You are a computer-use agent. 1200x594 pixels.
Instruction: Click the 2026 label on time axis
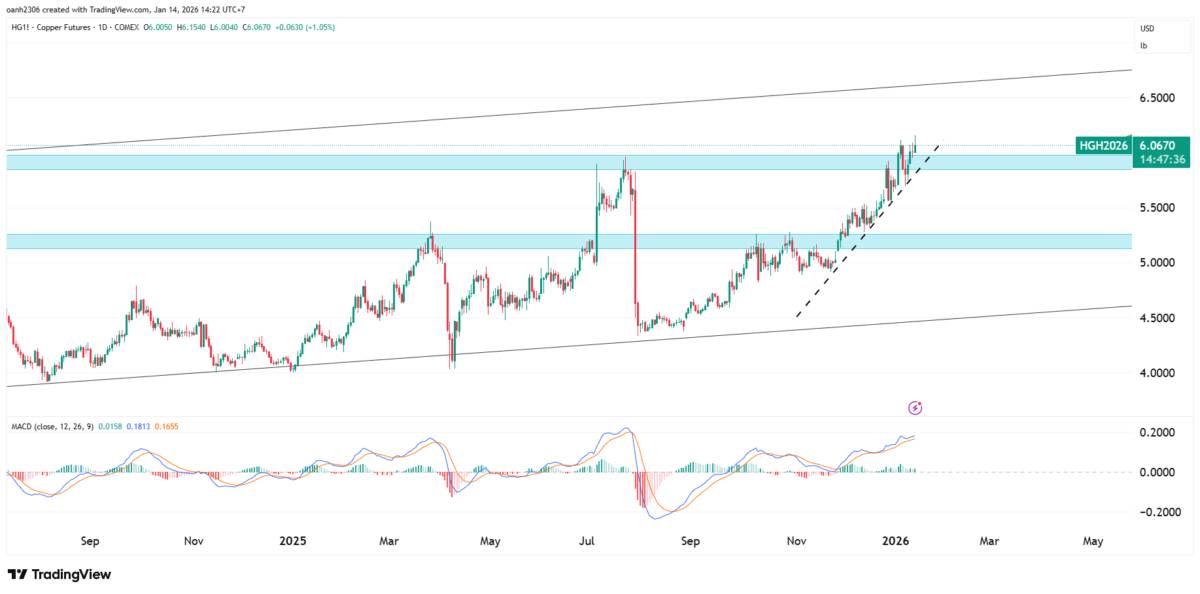(895, 542)
